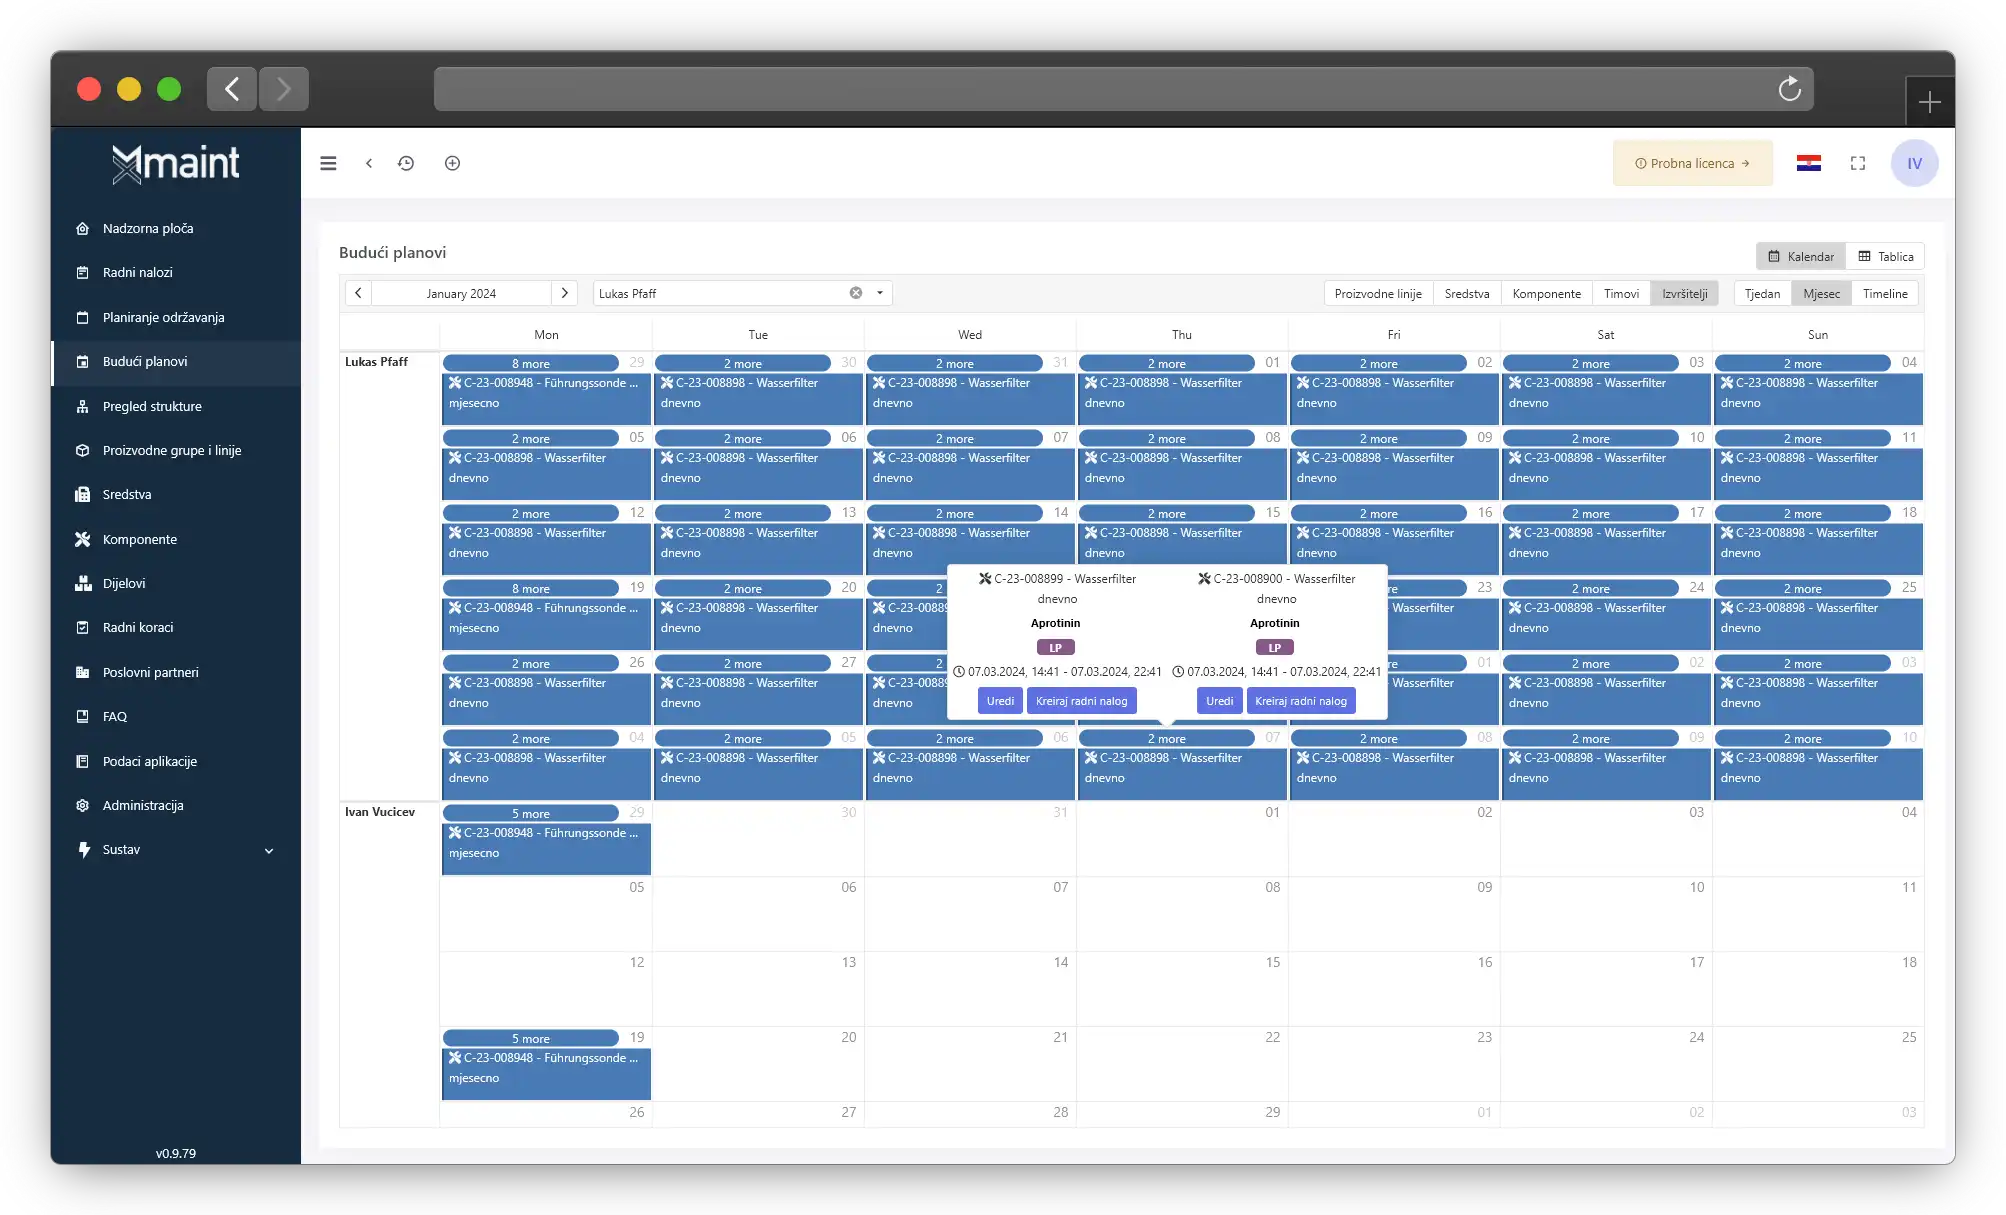Select the Timeline view
The image size is (2006, 1215).
point(1885,293)
